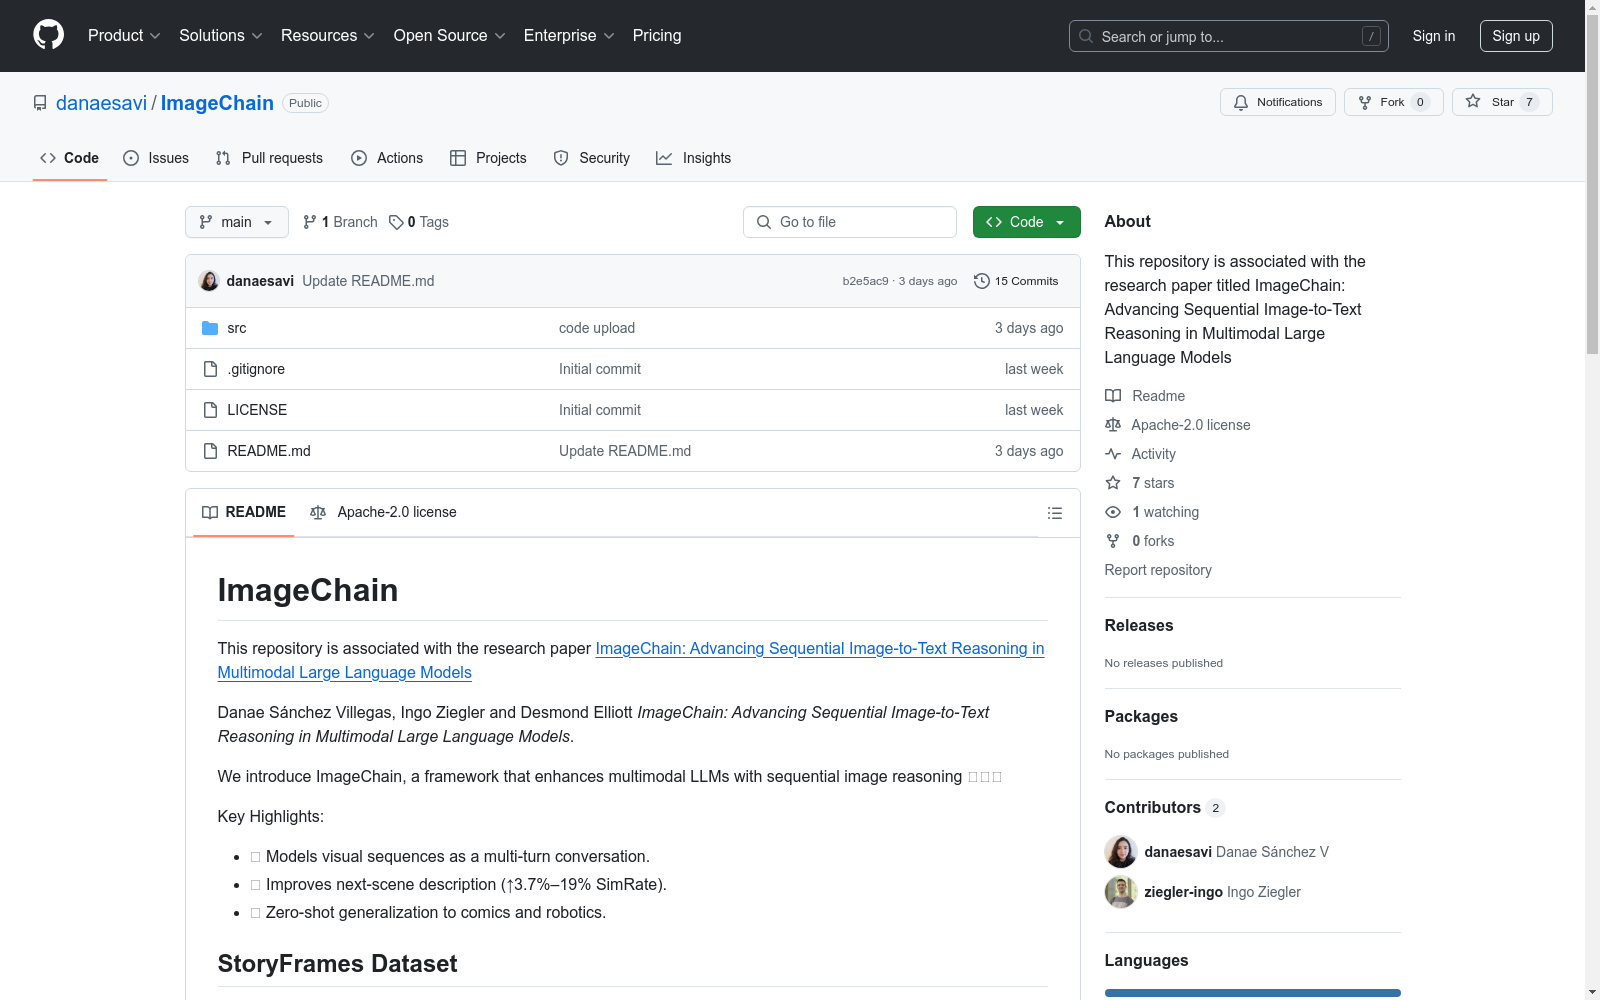Open the Contributors heading link

tap(1164, 808)
